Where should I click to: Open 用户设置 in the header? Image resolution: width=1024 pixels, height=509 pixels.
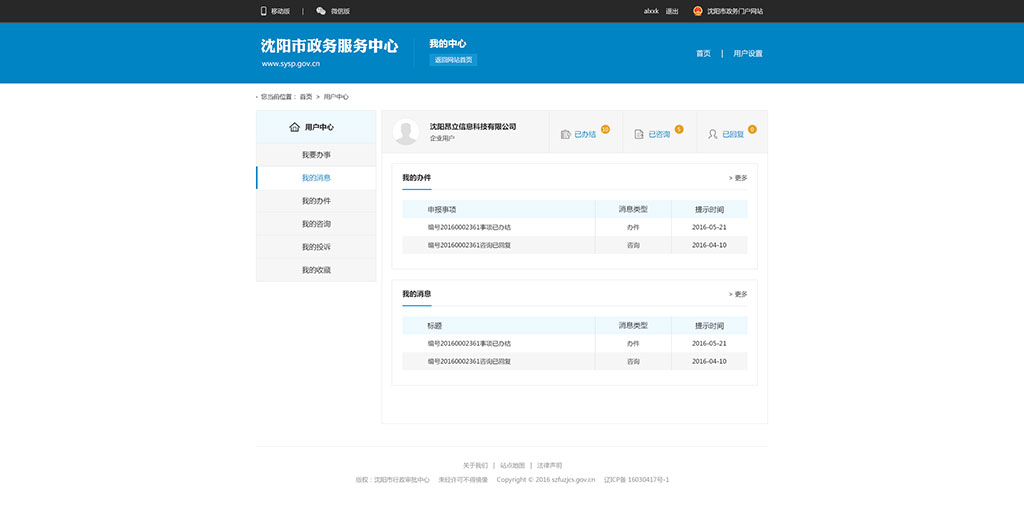pyautogui.click(x=747, y=54)
